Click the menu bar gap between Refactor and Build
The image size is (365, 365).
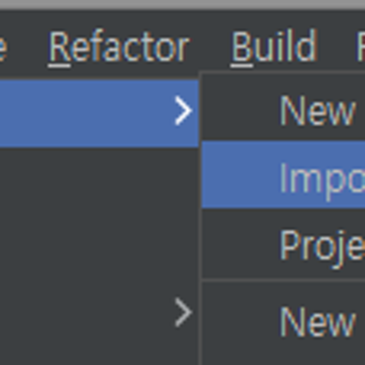(x=211, y=47)
